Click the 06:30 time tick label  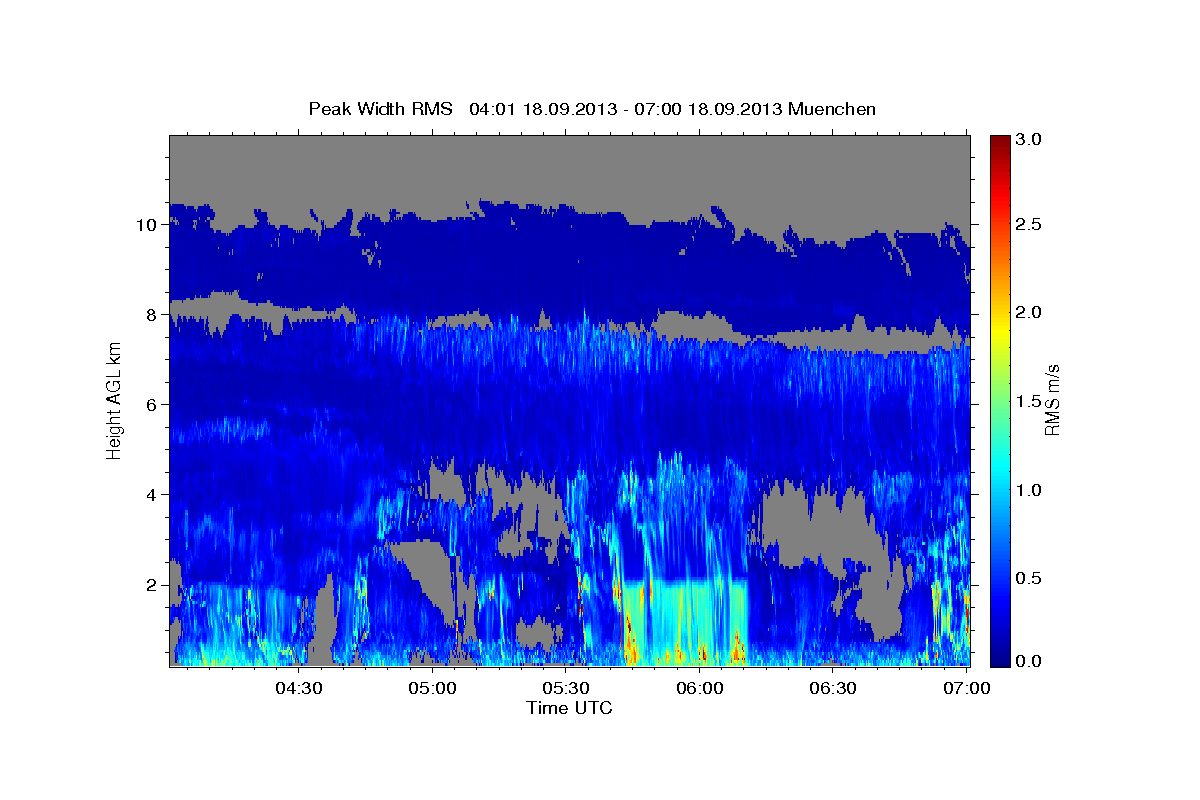(x=834, y=688)
